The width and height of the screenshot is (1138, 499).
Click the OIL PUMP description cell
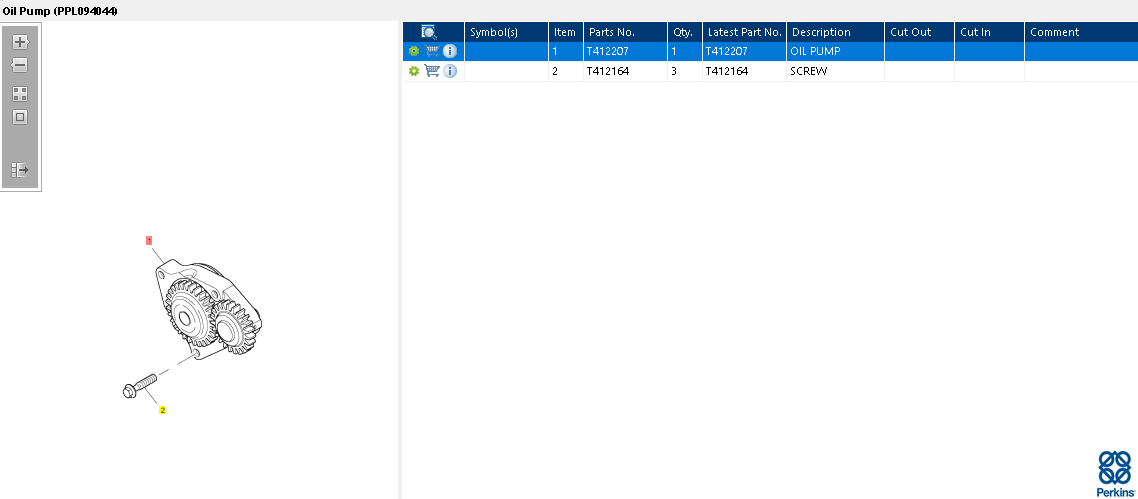pyautogui.click(x=835, y=51)
